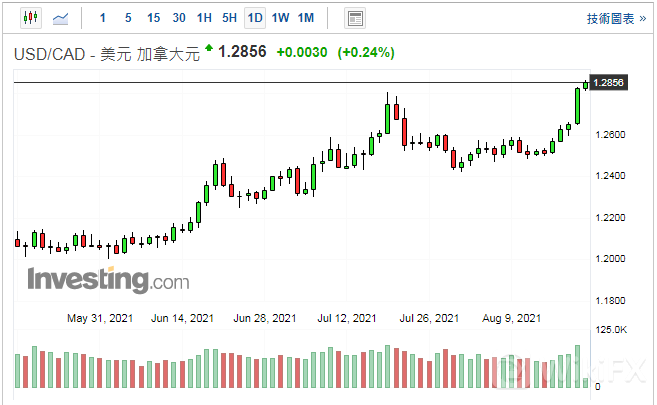
Task: Switch to the area chart icon
Action: (61, 18)
